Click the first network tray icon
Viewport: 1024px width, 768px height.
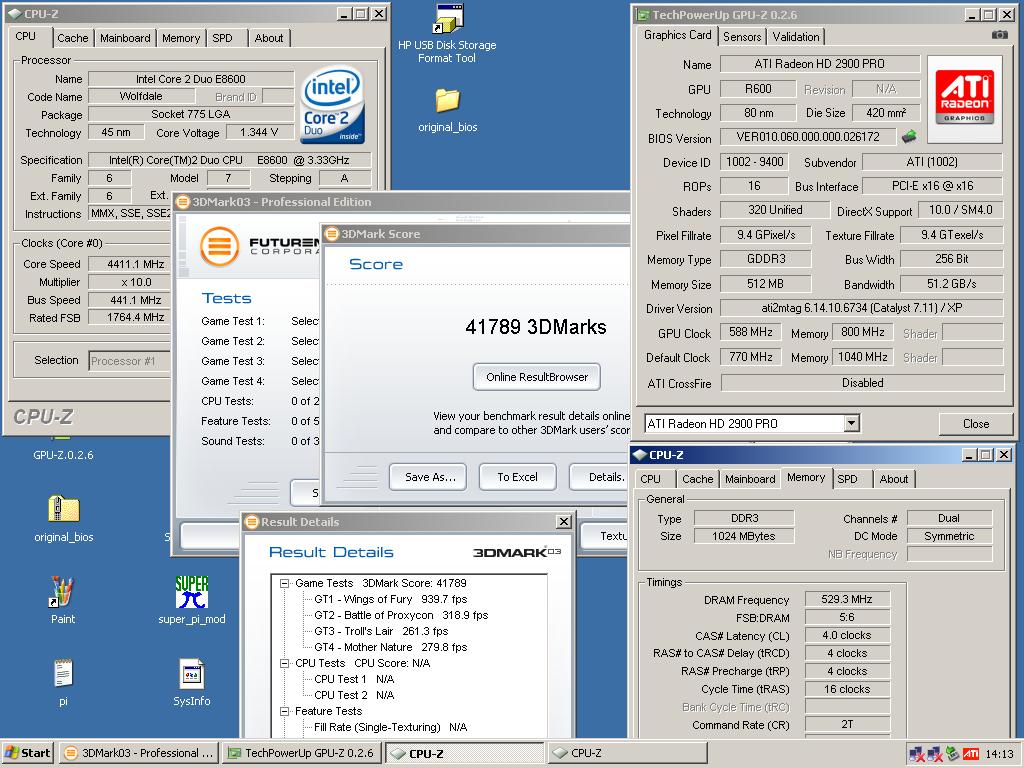pos(917,754)
